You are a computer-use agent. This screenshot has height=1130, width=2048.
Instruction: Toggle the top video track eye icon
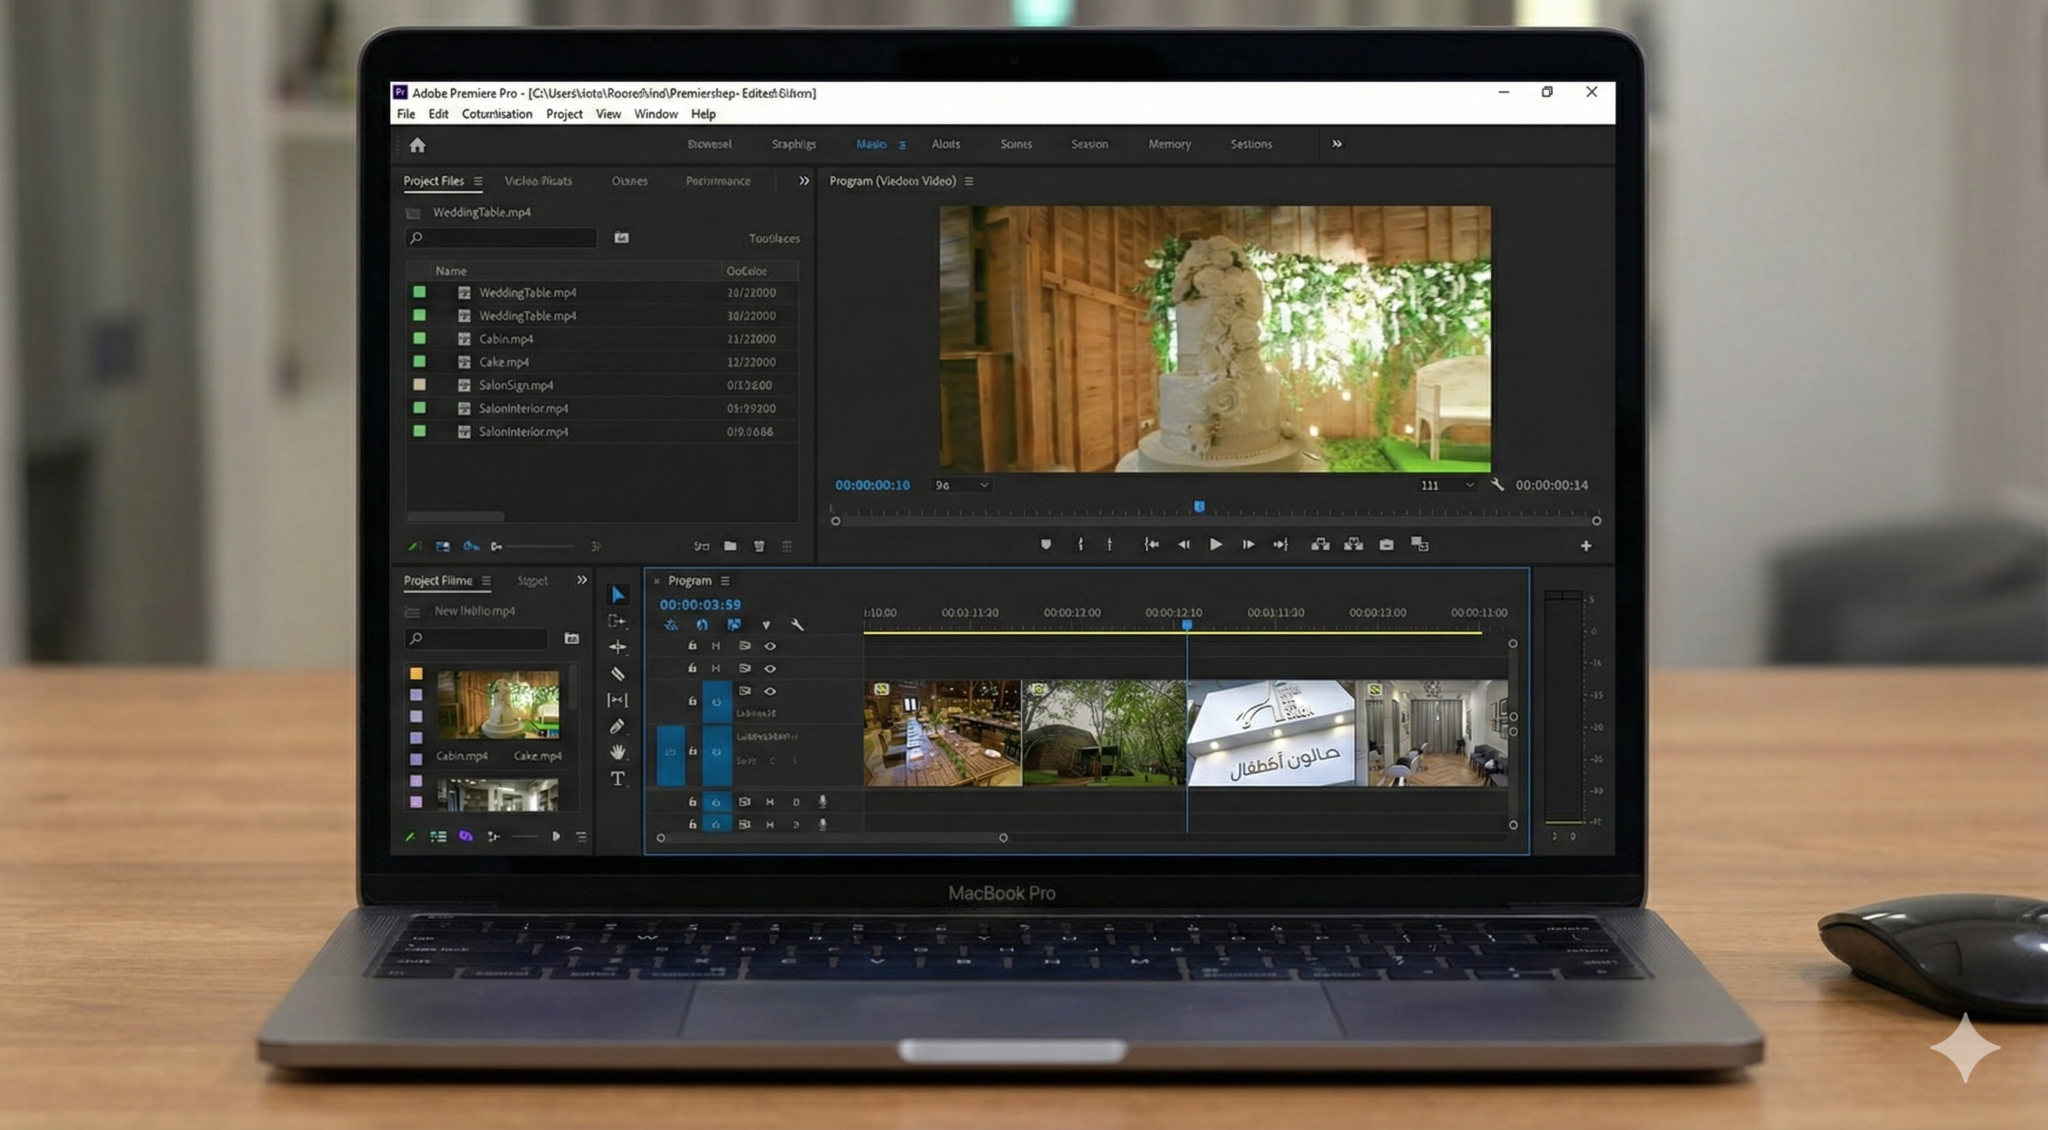click(x=770, y=646)
